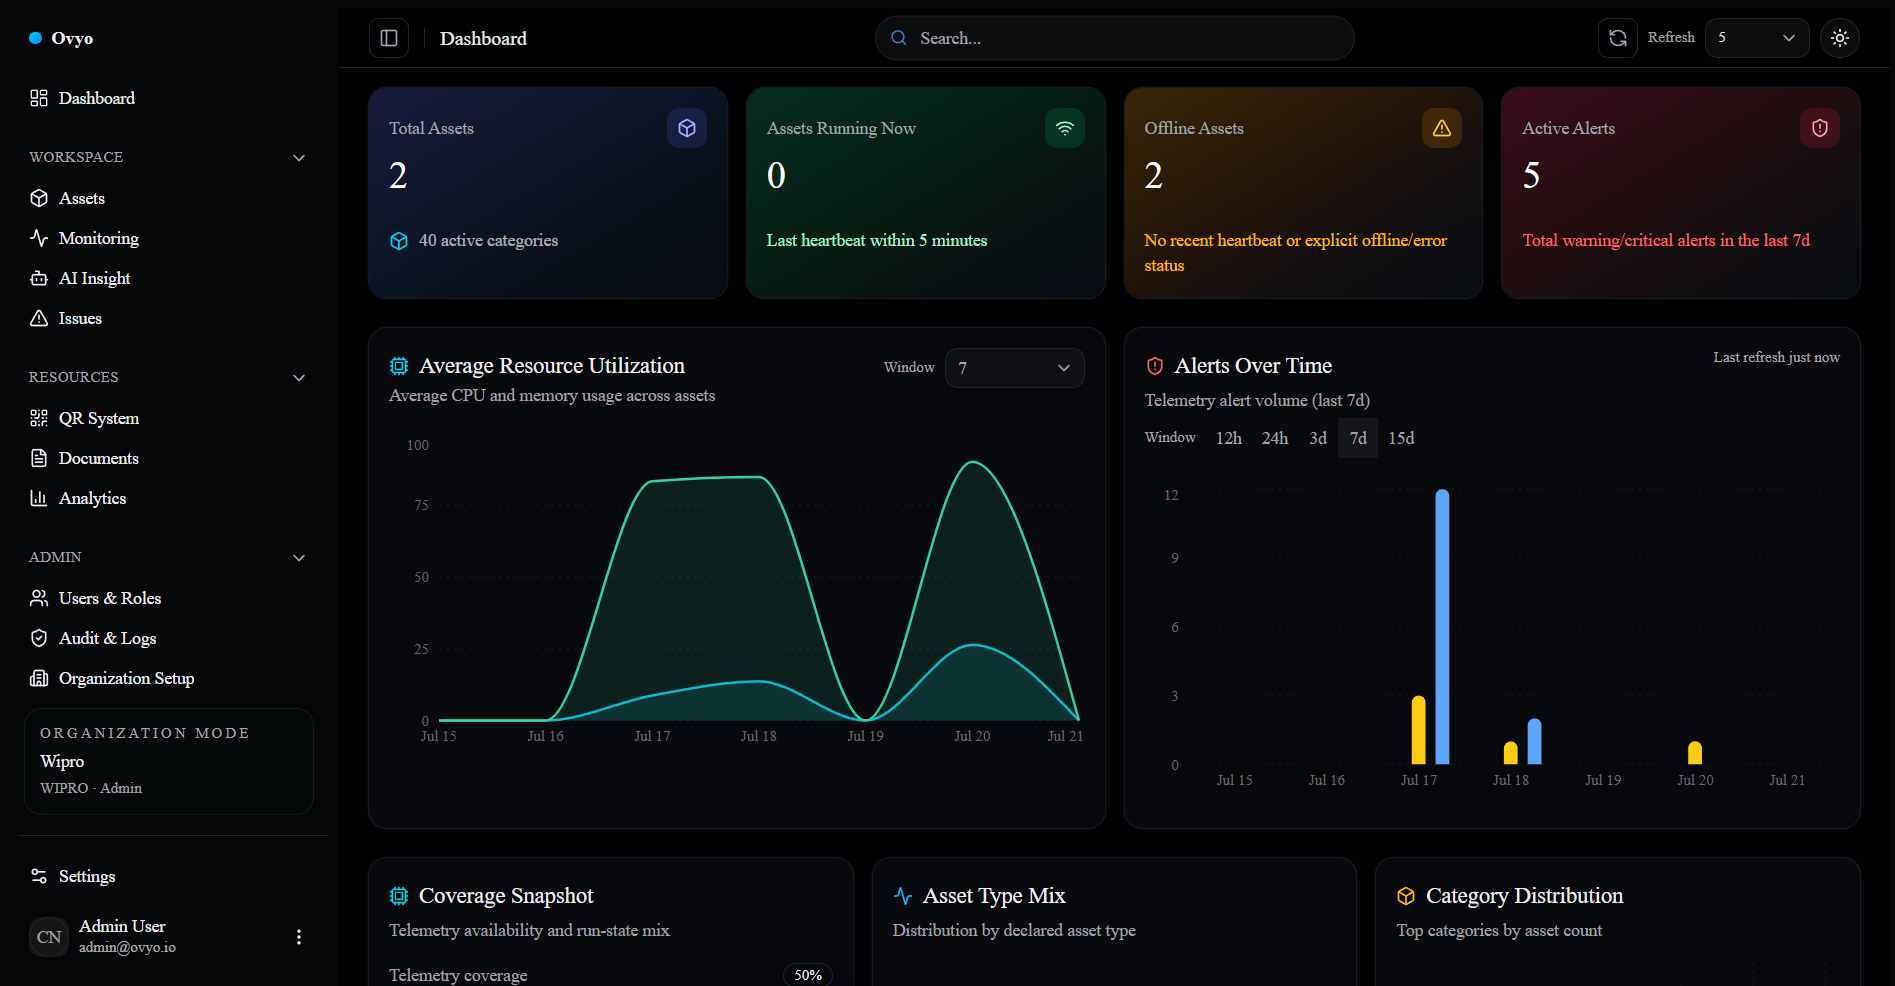This screenshot has height=986, width=1895.
Task: Go to Analytics page
Action: click(x=167, y=498)
